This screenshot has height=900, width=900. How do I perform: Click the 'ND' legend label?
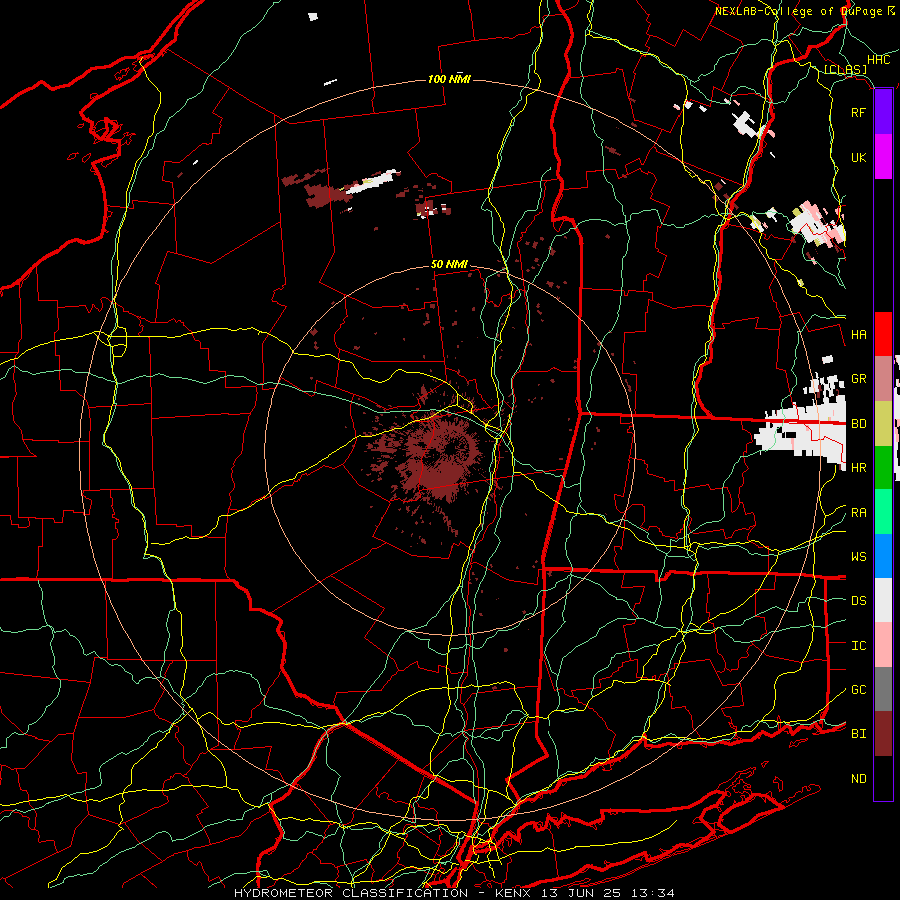coord(859,779)
